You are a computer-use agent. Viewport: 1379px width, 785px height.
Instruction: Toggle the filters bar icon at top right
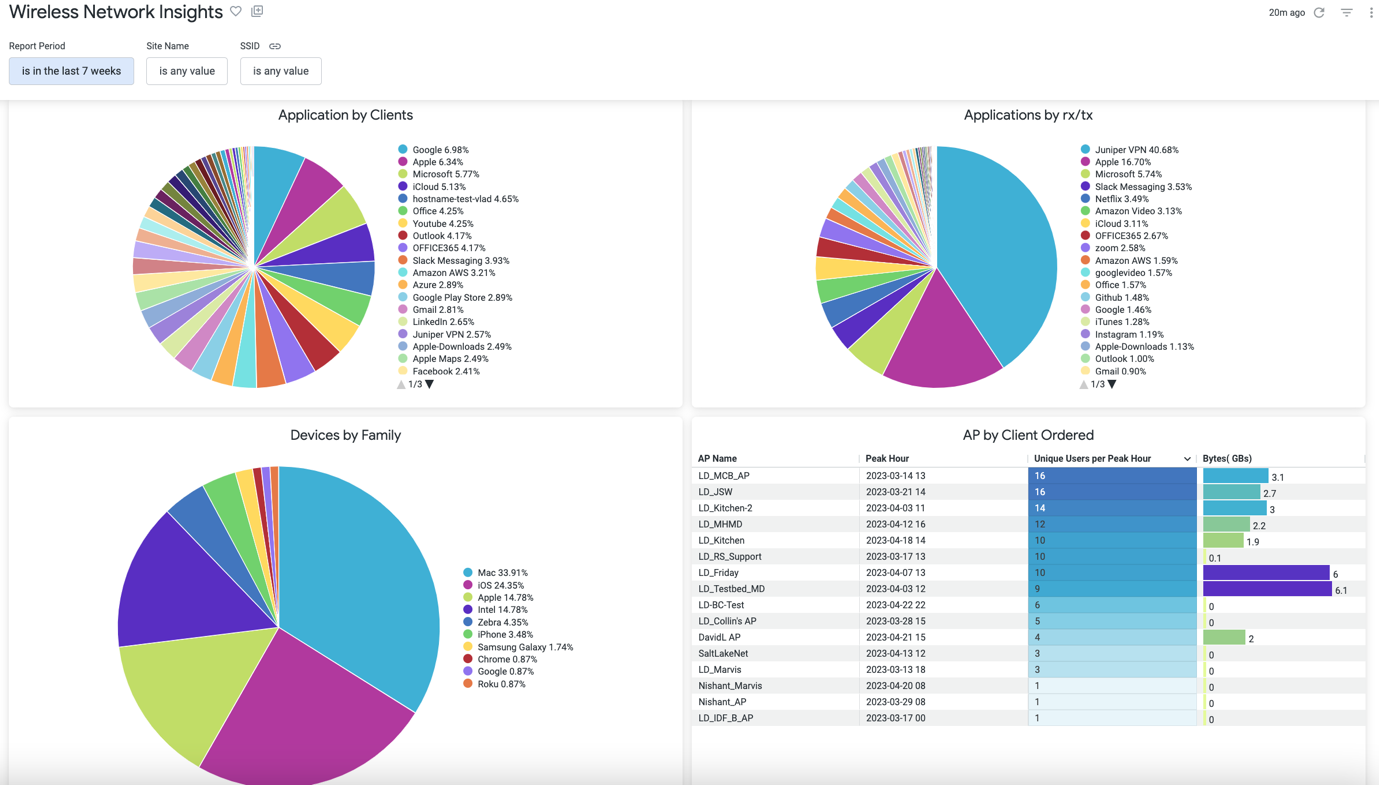coord(1346,13)
